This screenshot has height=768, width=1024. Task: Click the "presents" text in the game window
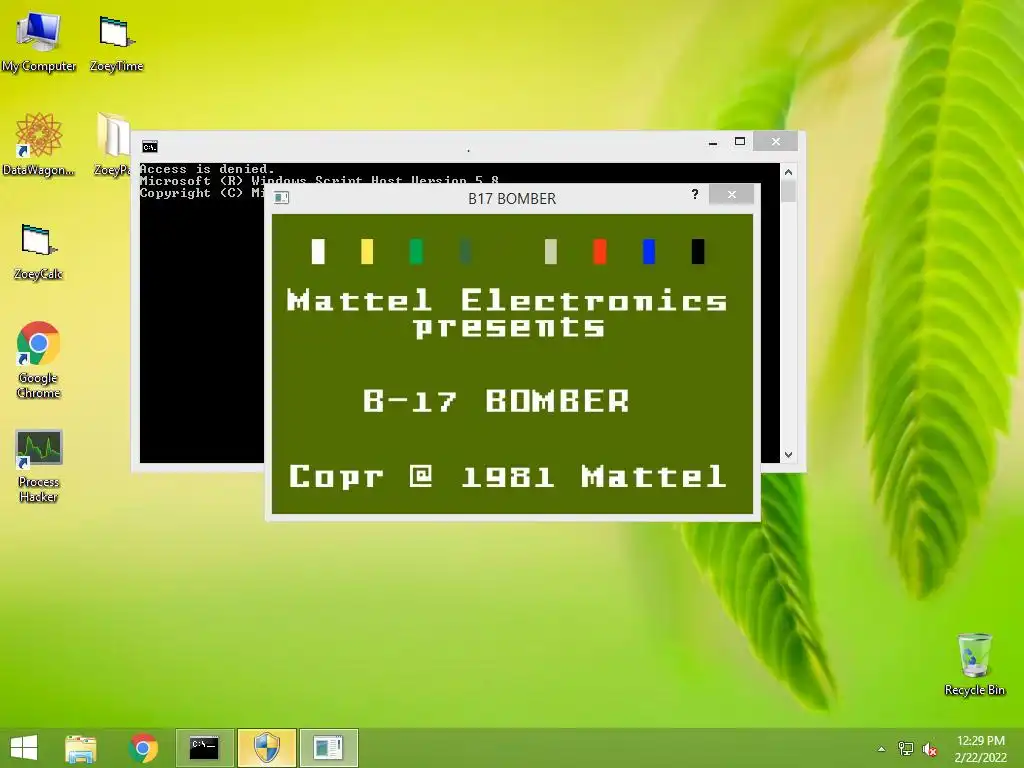(509, 327)
